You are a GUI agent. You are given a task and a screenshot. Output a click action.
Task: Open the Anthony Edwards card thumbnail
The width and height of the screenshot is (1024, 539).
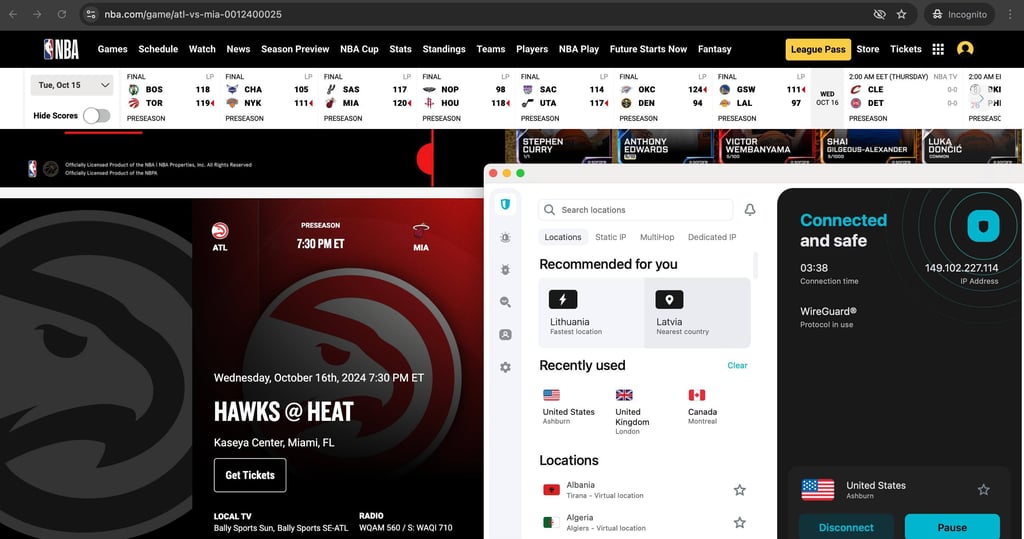coord(665,146)
